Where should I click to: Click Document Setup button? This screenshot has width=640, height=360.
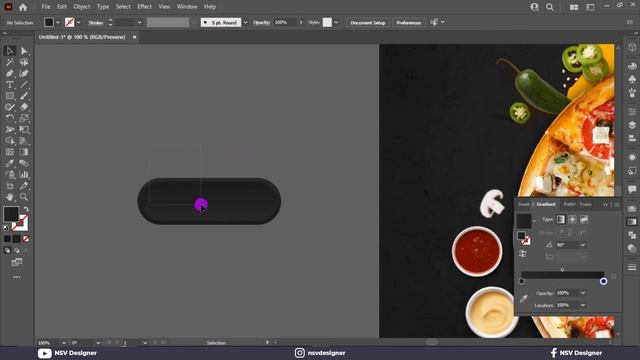click(x=368, y=22)
